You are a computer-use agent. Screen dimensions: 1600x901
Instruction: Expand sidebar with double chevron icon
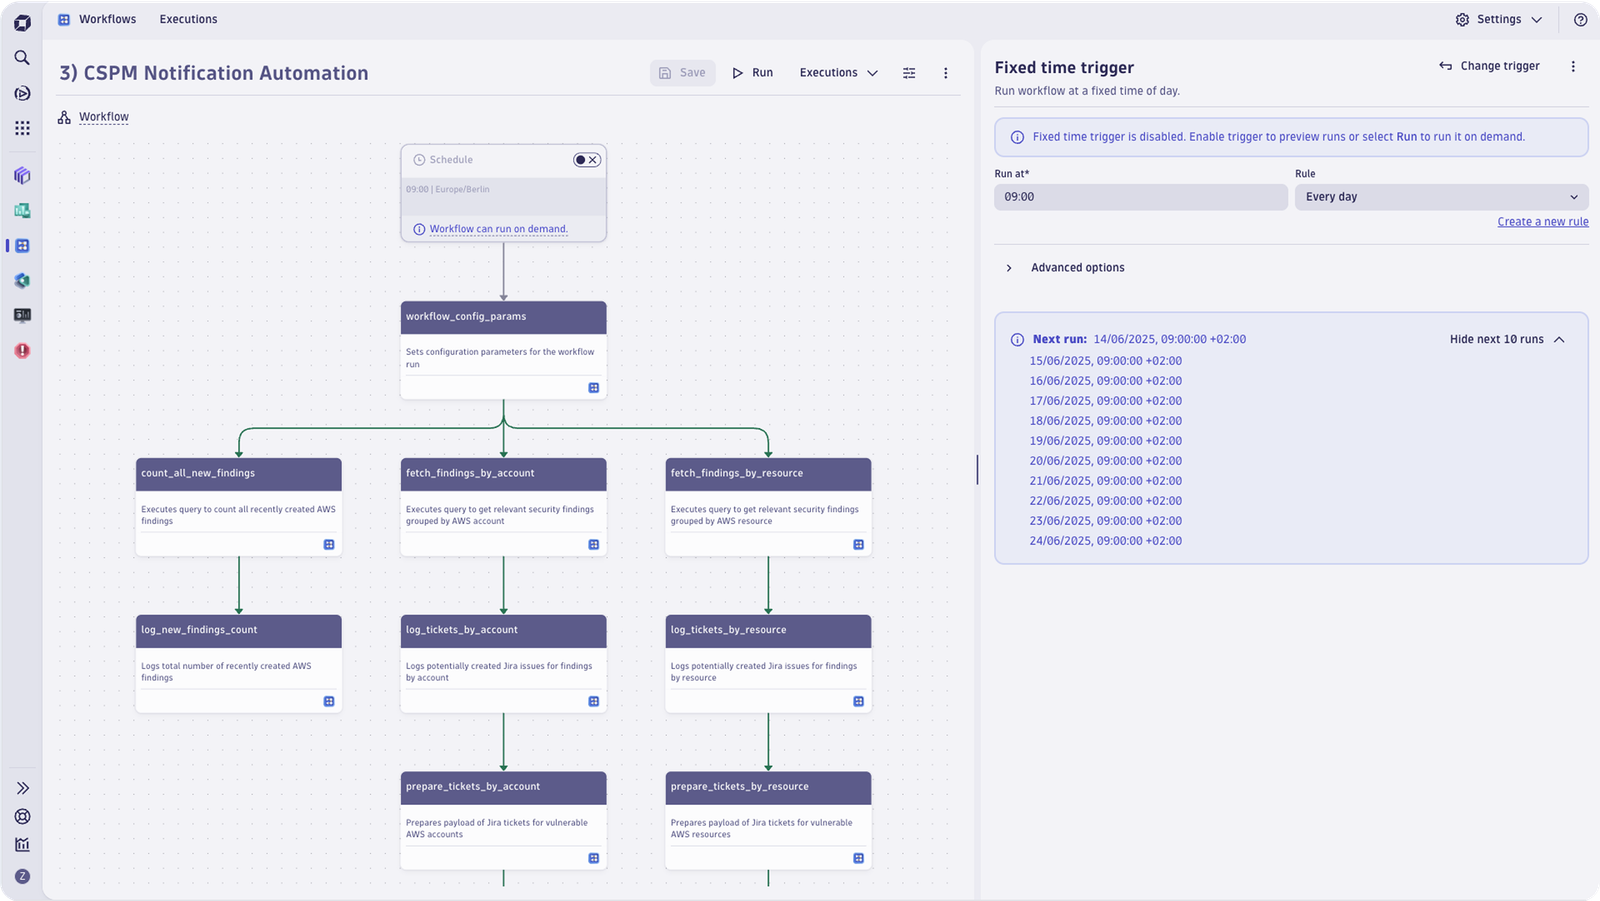pyautogui.click(x=22, y=788)
